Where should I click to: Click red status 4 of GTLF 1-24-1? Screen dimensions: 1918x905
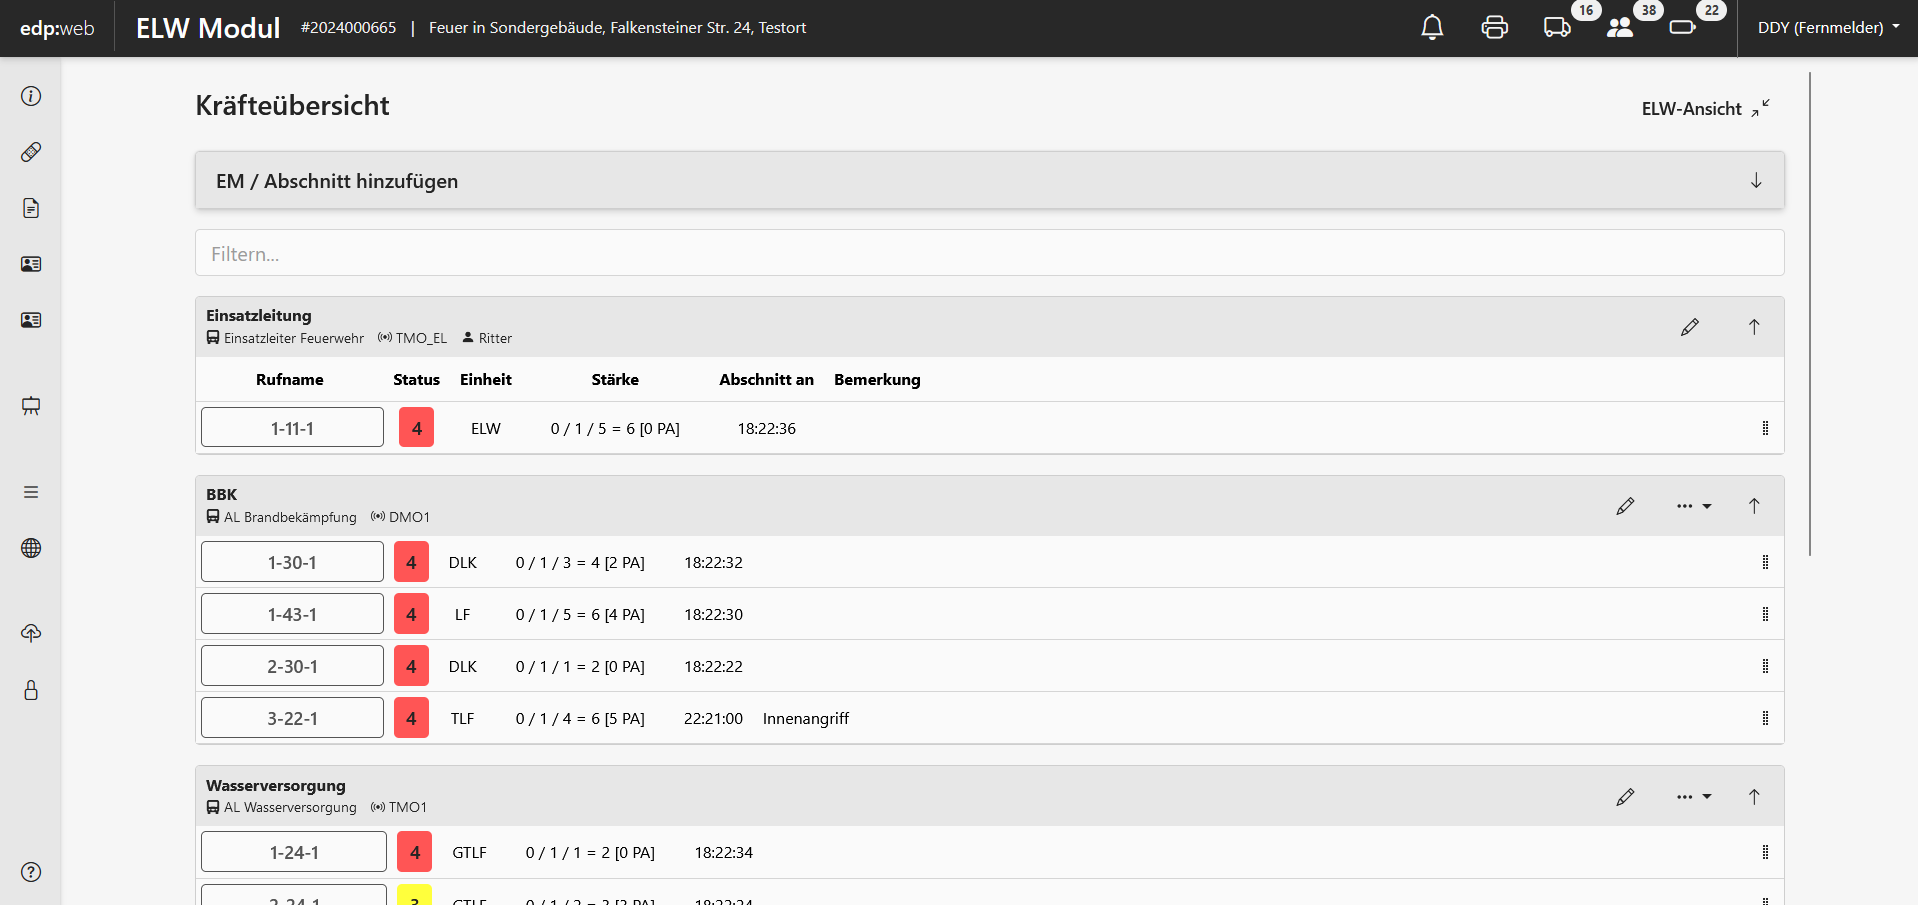415,852
